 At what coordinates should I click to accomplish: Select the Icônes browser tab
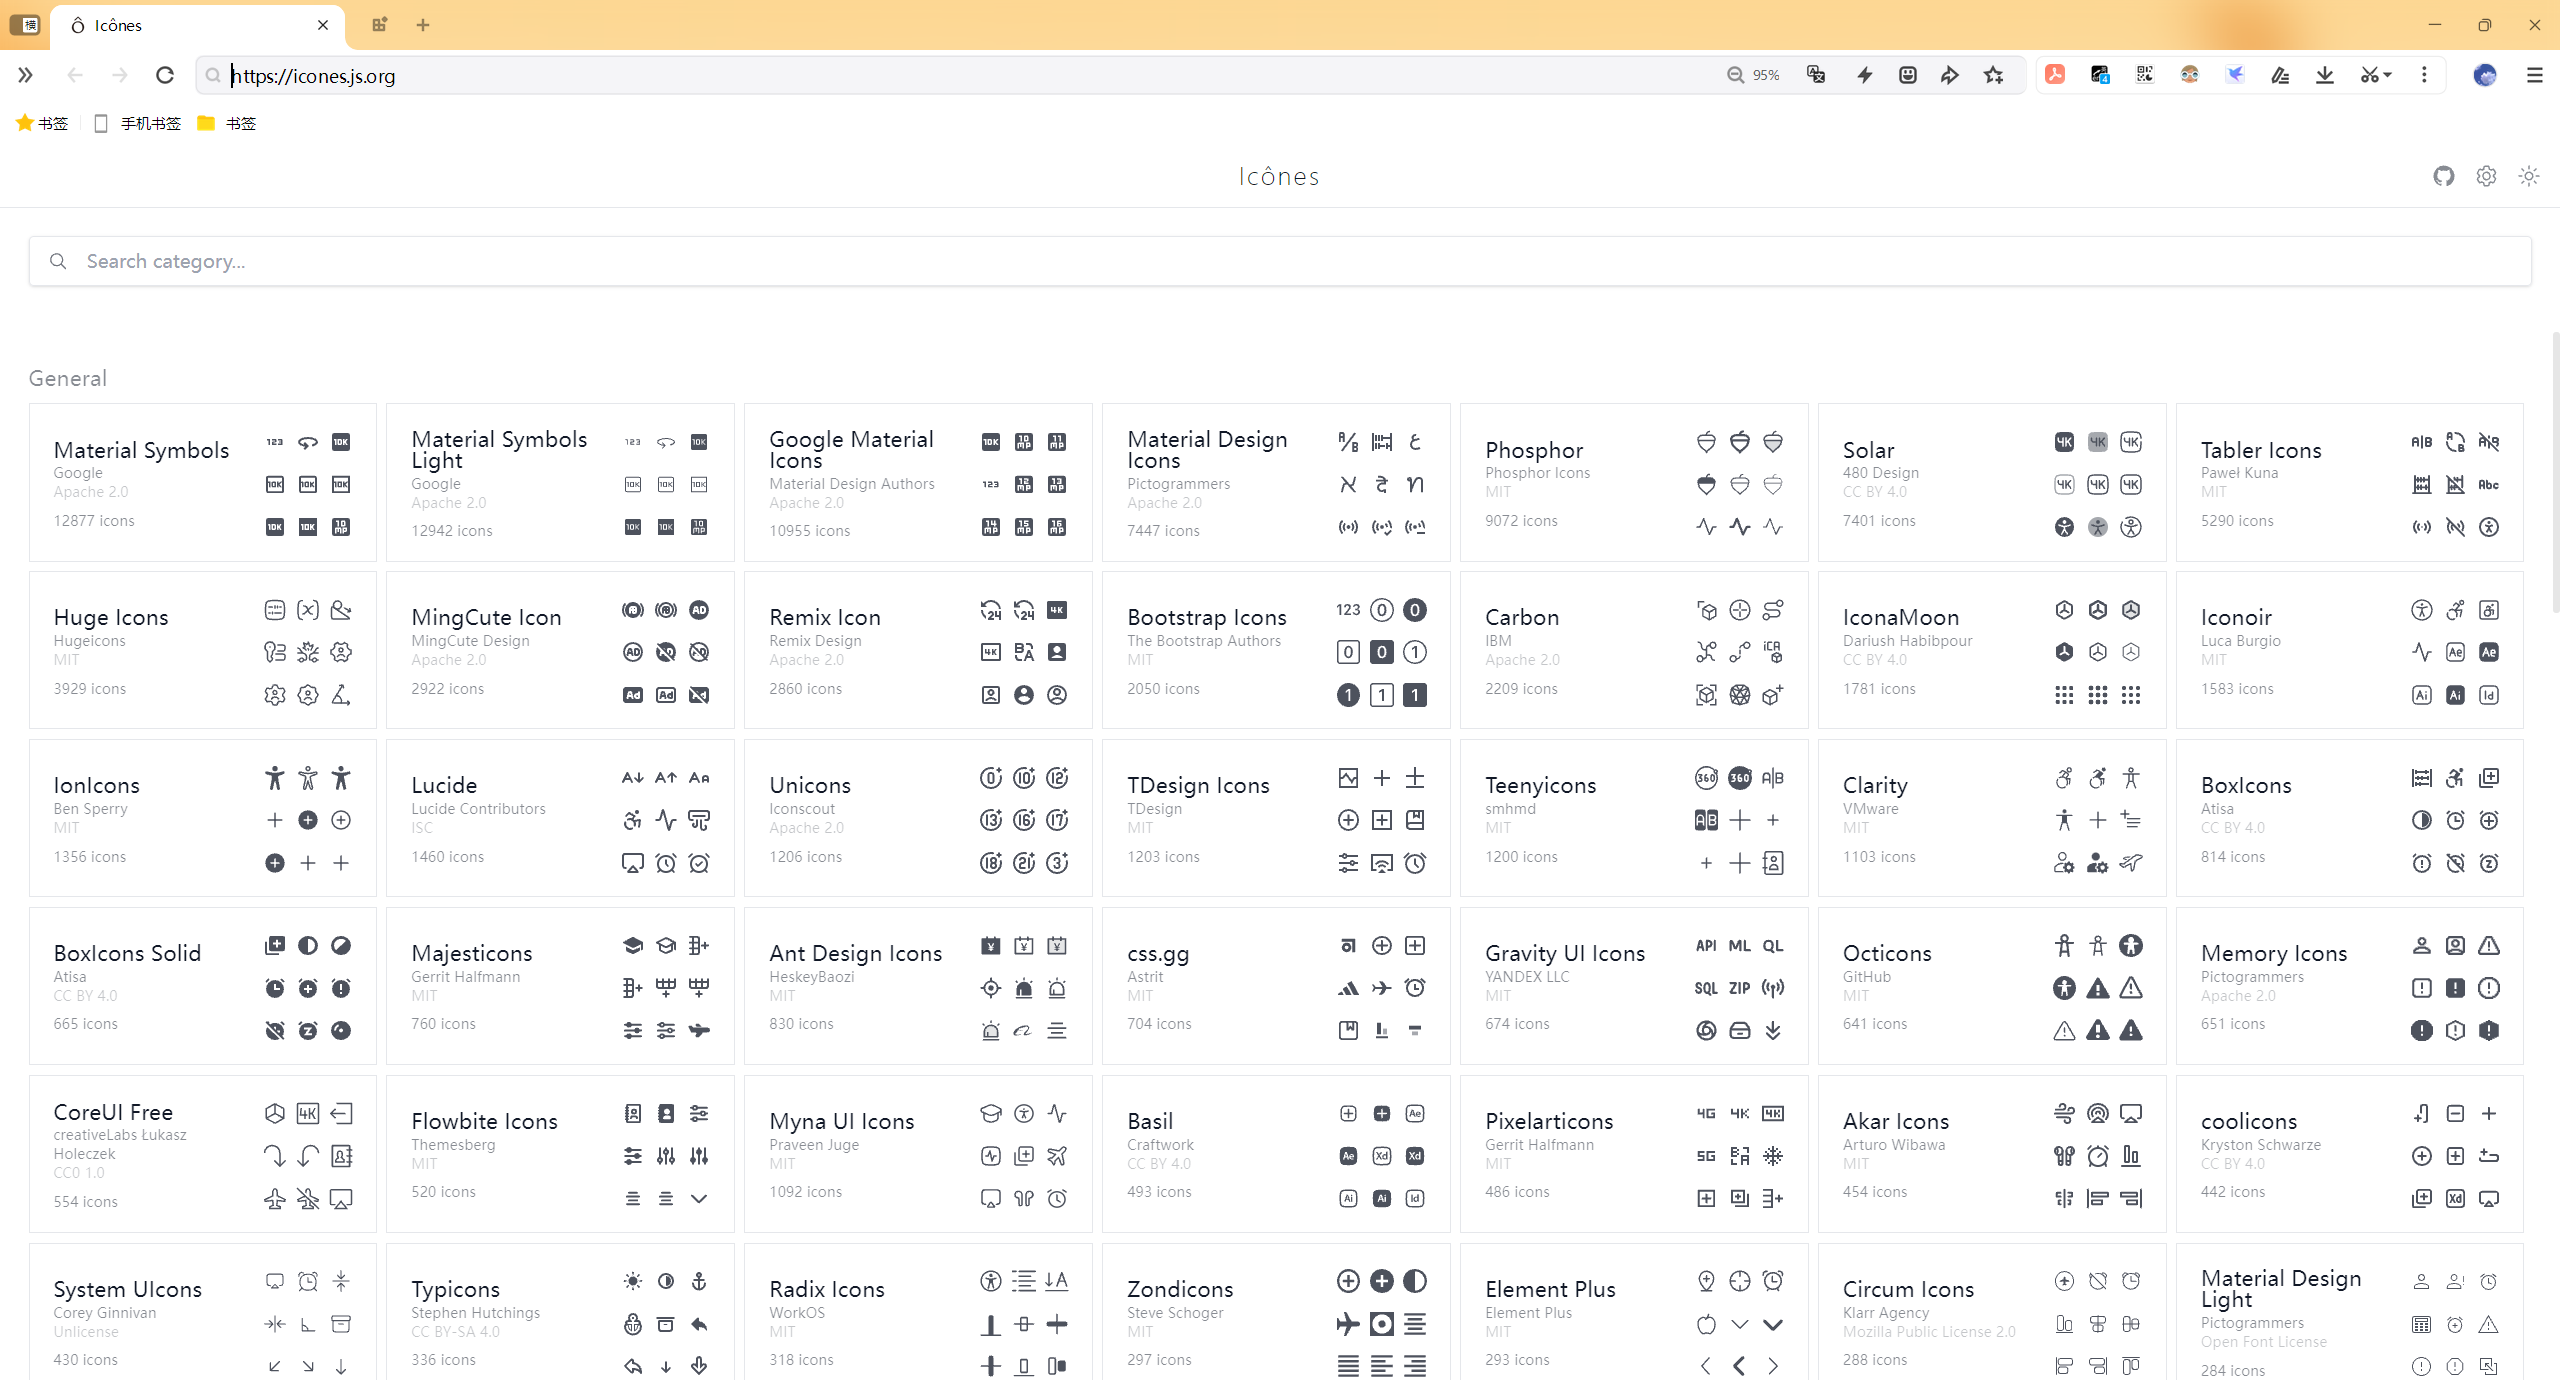197,25
